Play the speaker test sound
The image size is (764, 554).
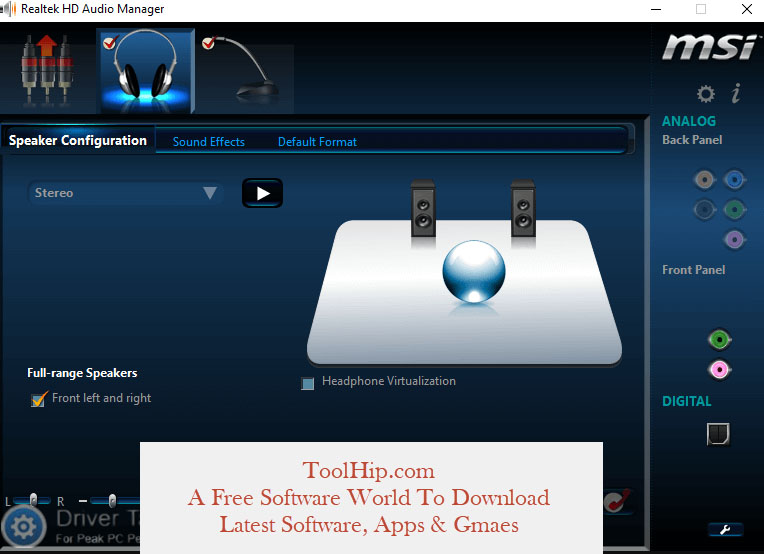coord(262,193)
